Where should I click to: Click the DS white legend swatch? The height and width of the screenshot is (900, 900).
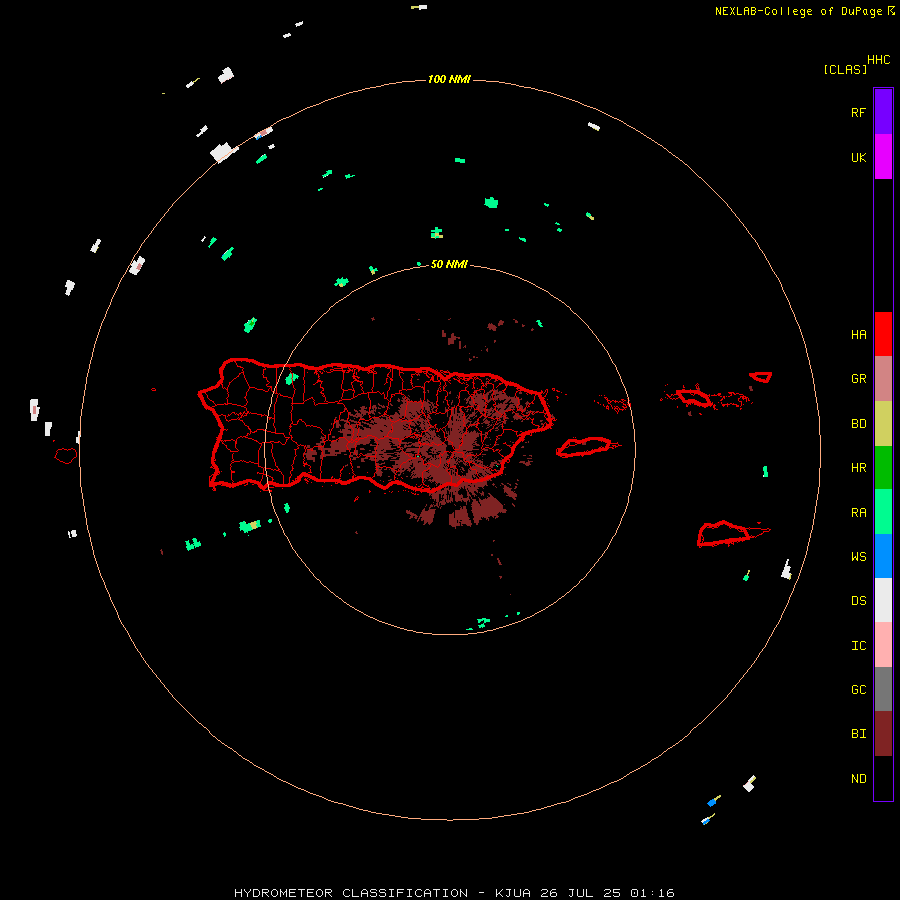pos(883,600)
